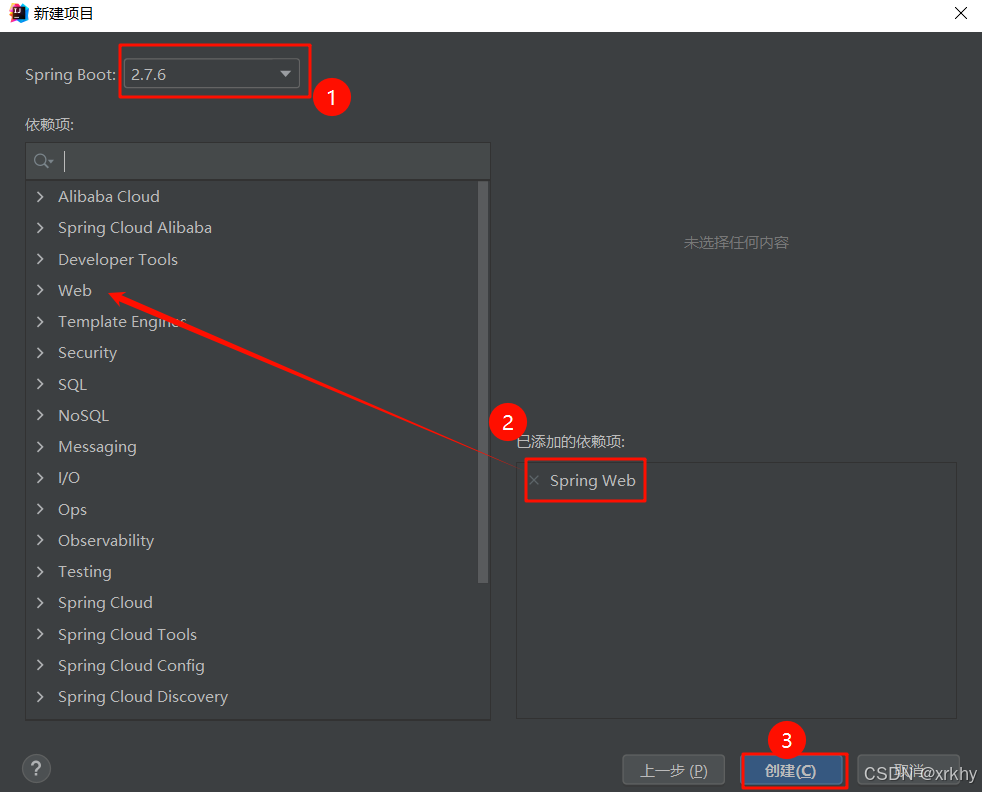Remove Spring Web dependency with X icon
Image resolution: width=982 pixels, height=792 pixels.
coord(534,480)
